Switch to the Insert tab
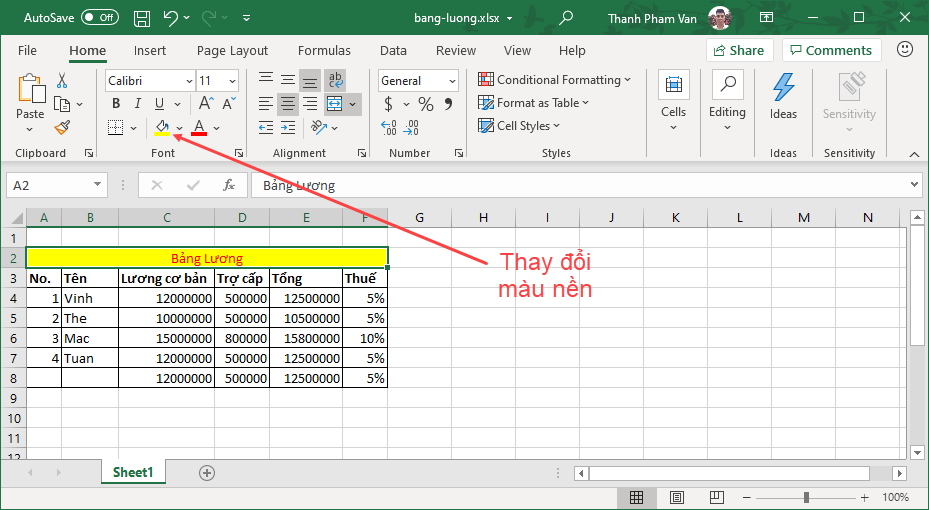The width and height of the screenshot is (929, 510). (x=150, y=50)
